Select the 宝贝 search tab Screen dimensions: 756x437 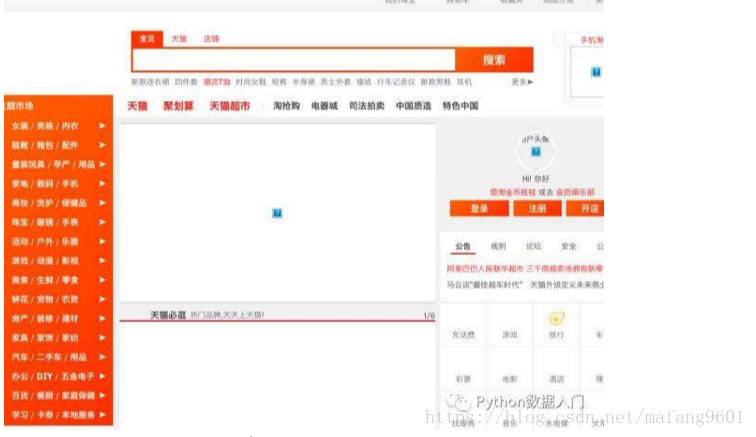pyautogui.click(x=147, y=39)
